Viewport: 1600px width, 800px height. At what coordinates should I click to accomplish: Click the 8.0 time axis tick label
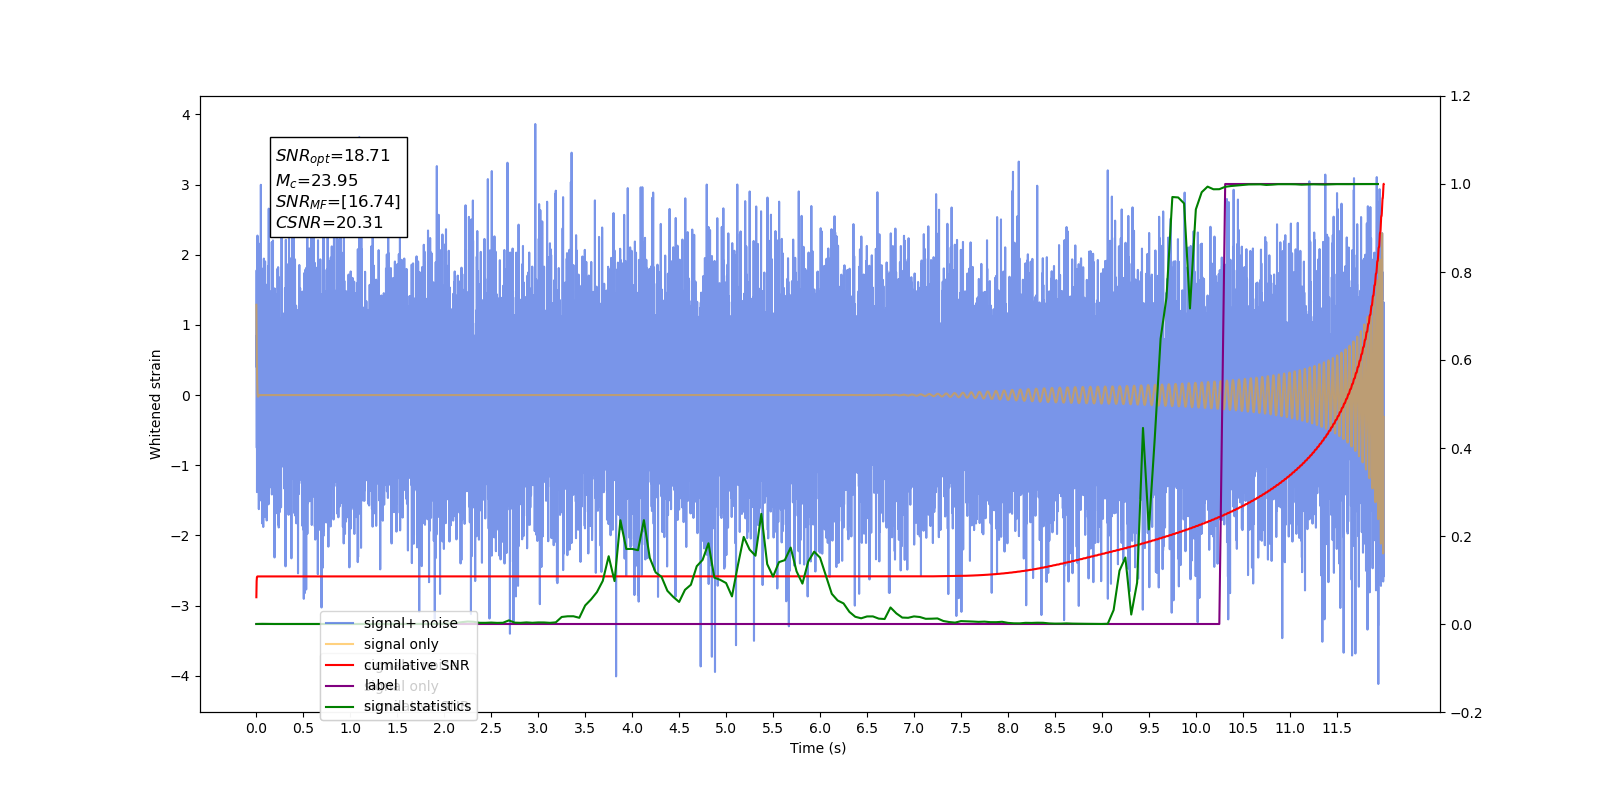tap(1008, 728)
